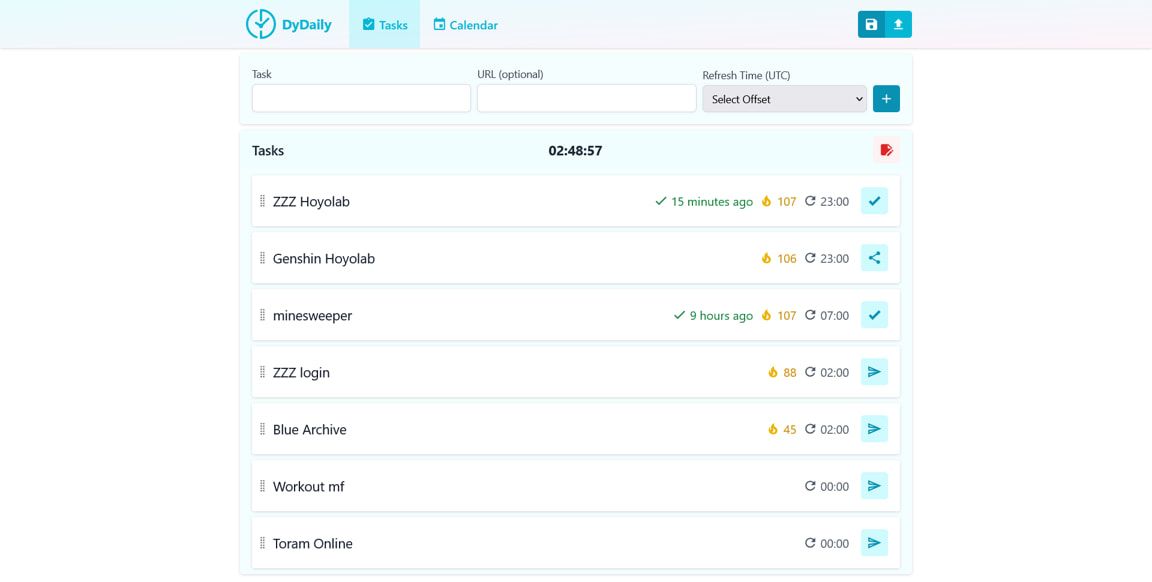The image size is (1152, 582).
Task: Click inside the URL (optional) input field
Action: pos(586,97)
